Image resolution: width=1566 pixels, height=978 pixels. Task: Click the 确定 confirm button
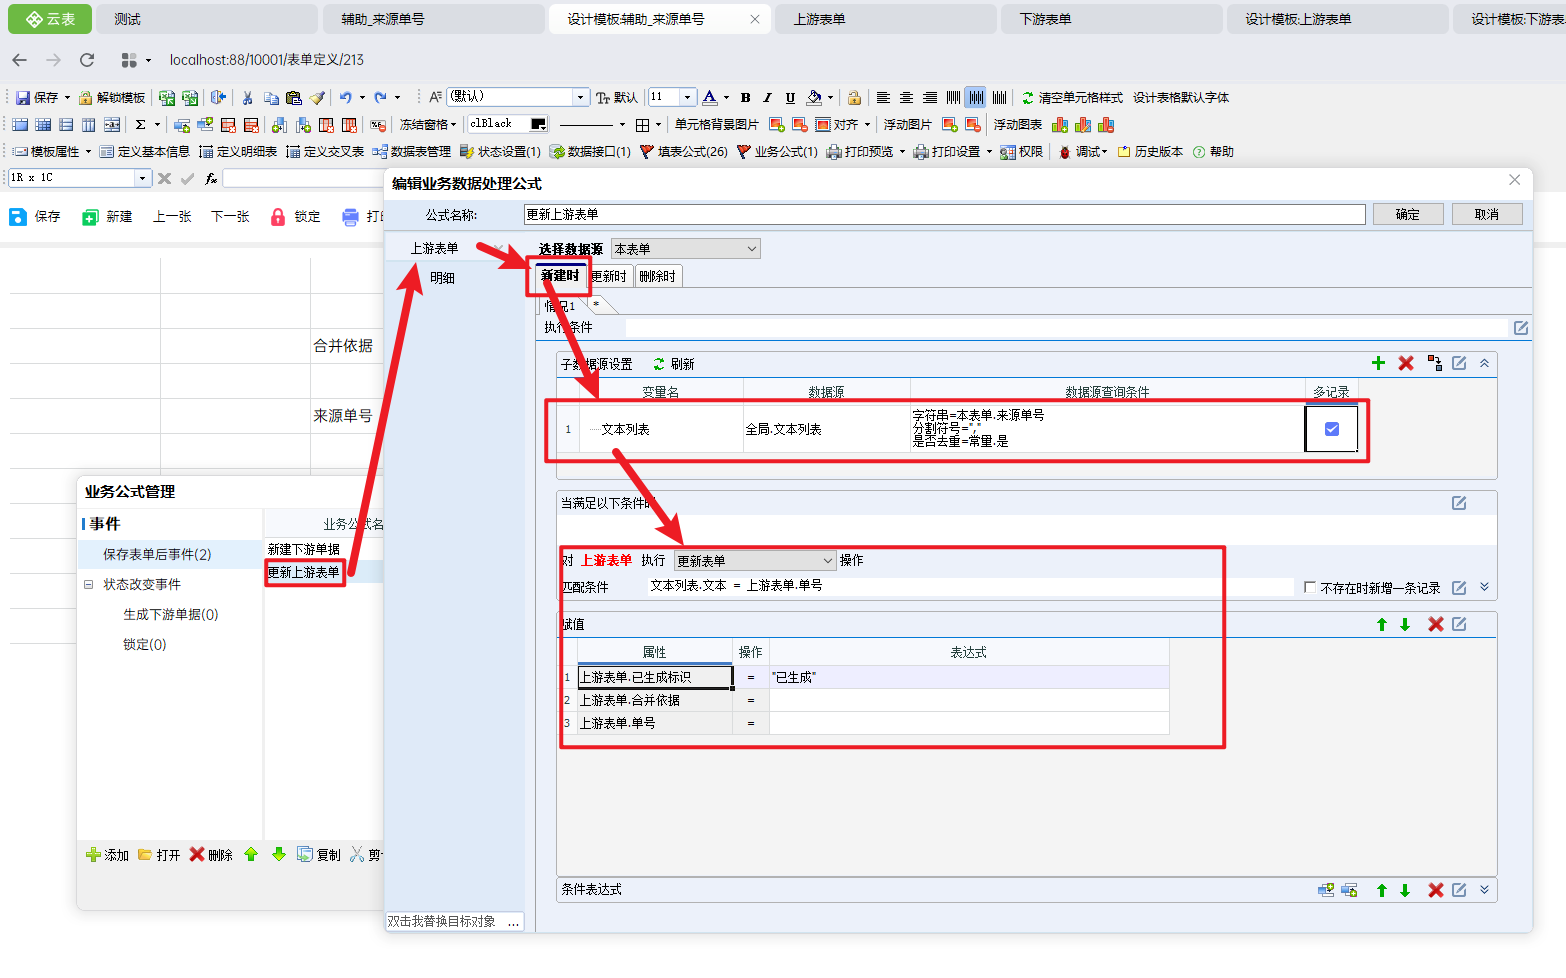[x=1407, y=214]
